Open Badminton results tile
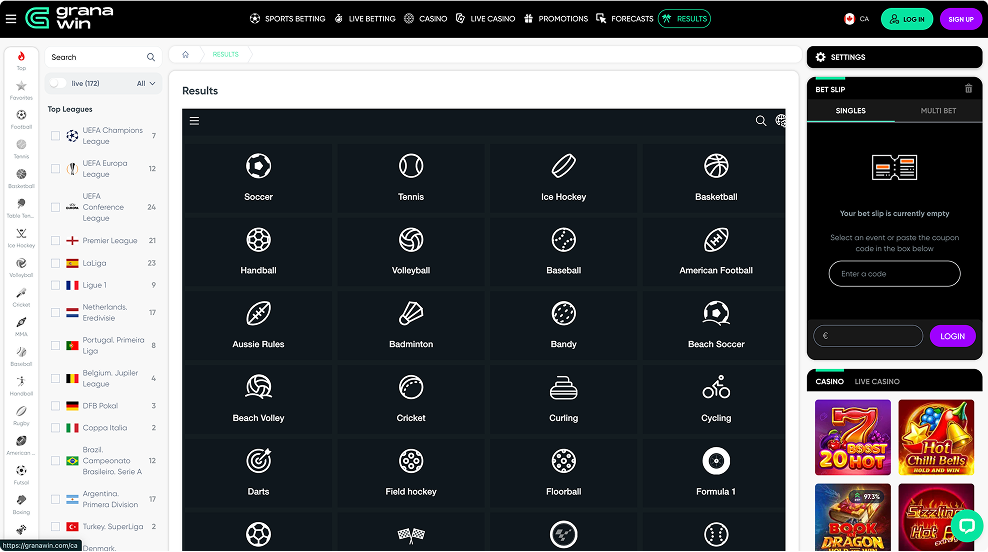Viewport: 988px width, 552px height. point(411,325)
